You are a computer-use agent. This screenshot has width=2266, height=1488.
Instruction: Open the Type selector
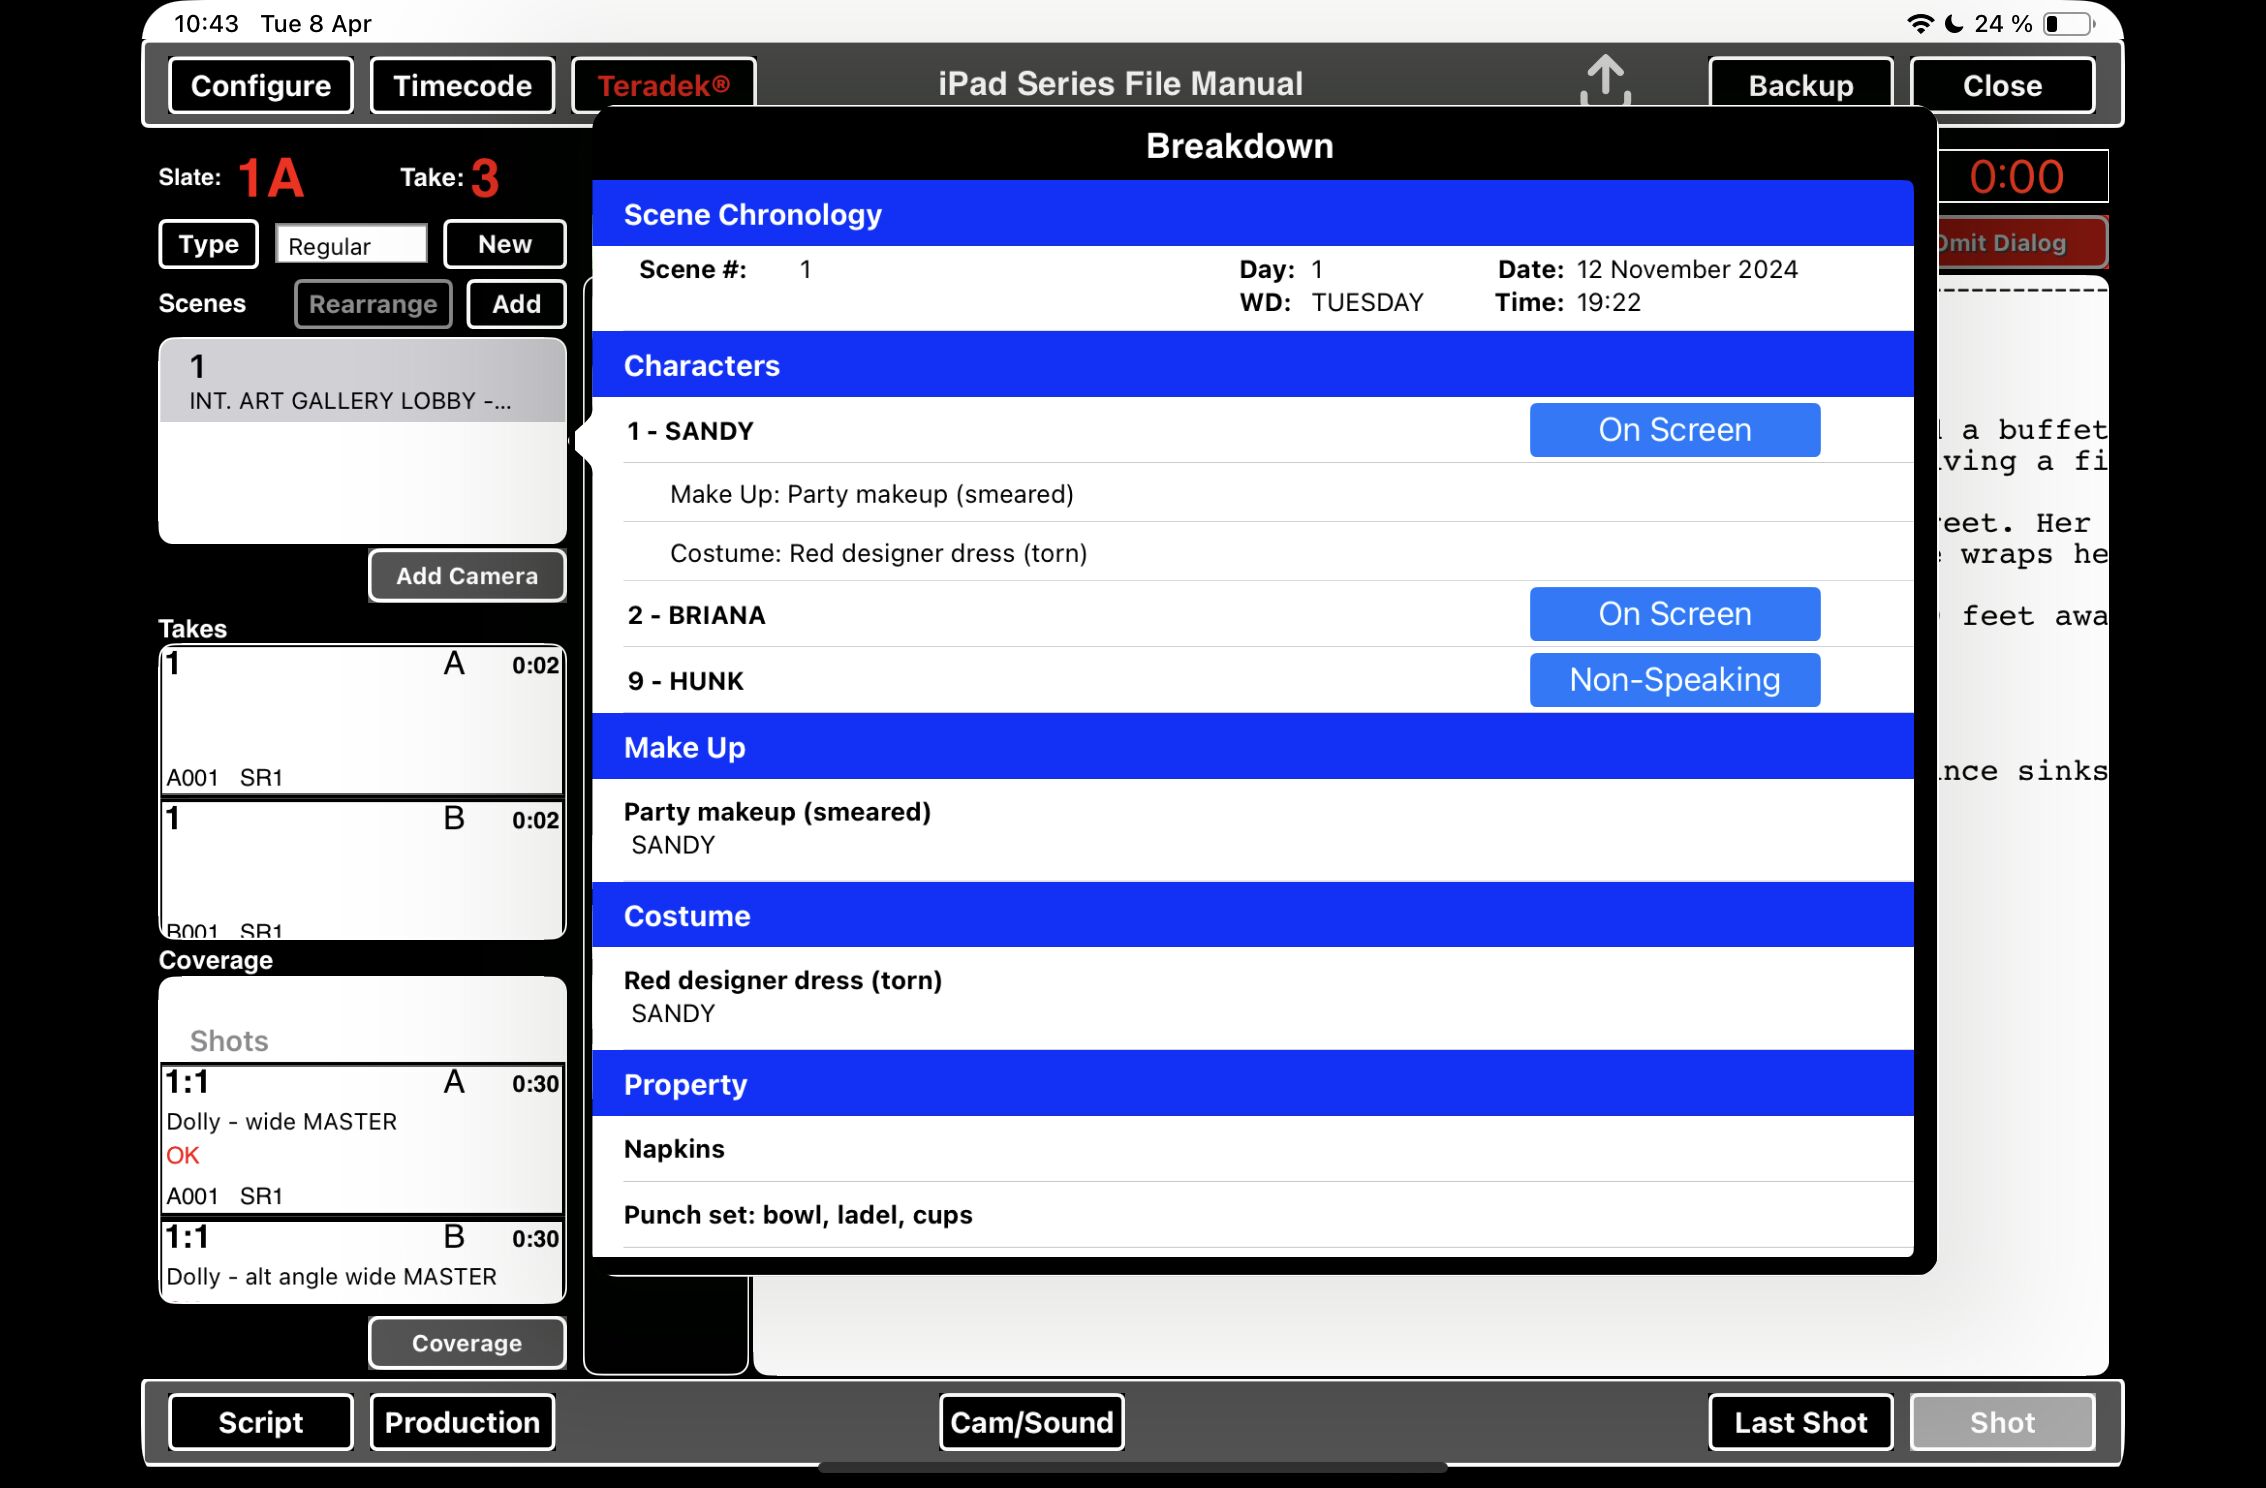pos(208,244)
